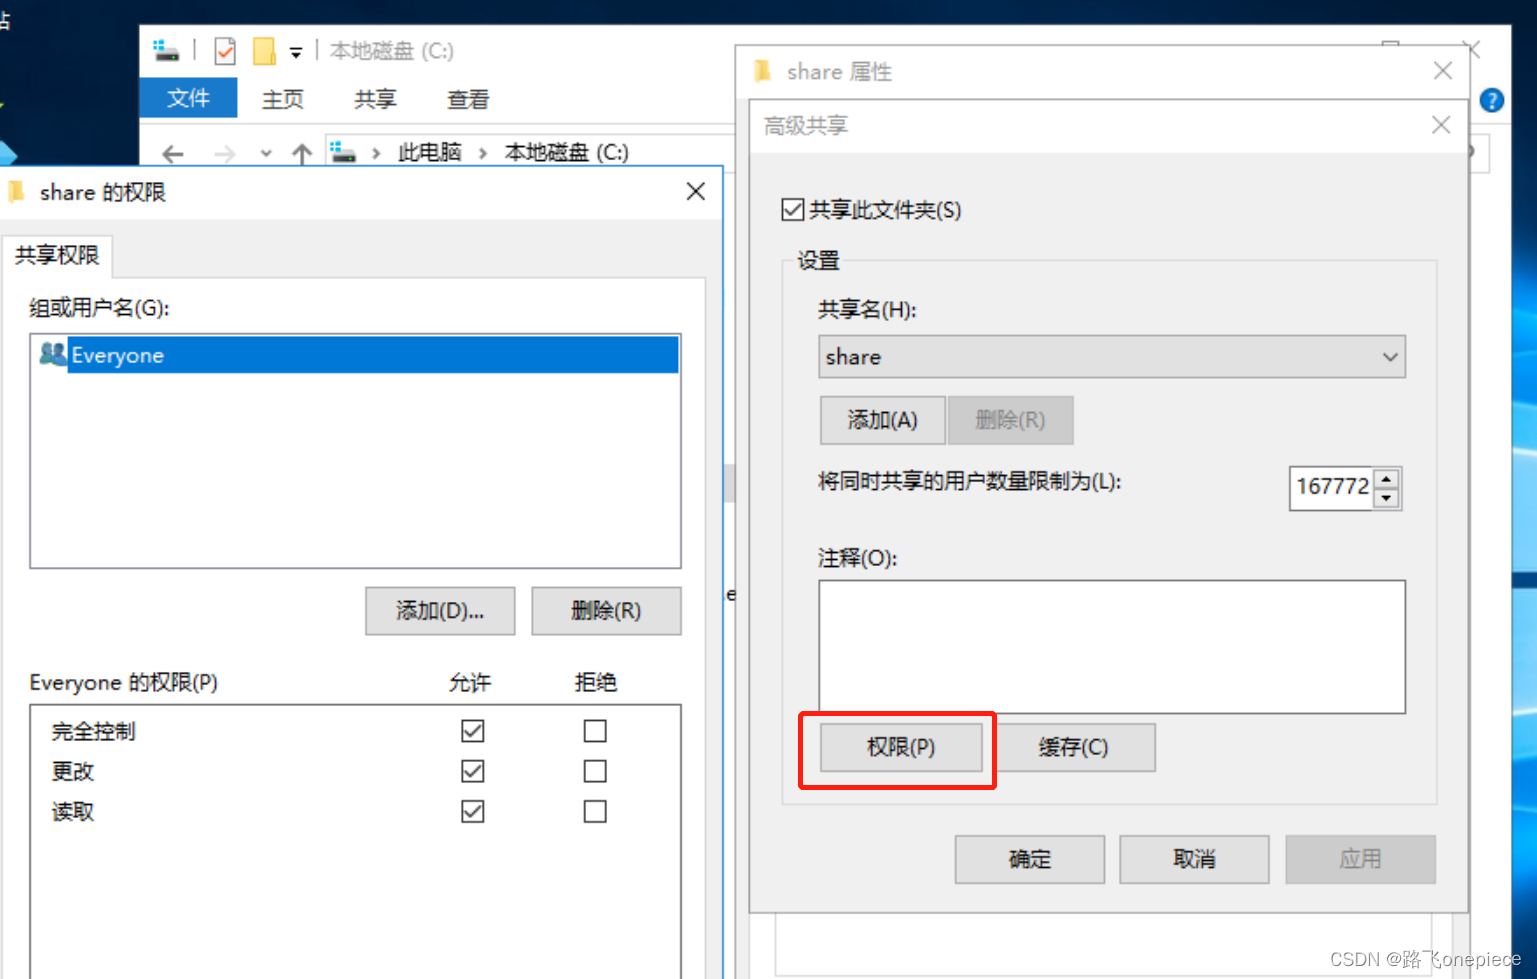Click folder icon in share 的权限 title

coord(15,191)
